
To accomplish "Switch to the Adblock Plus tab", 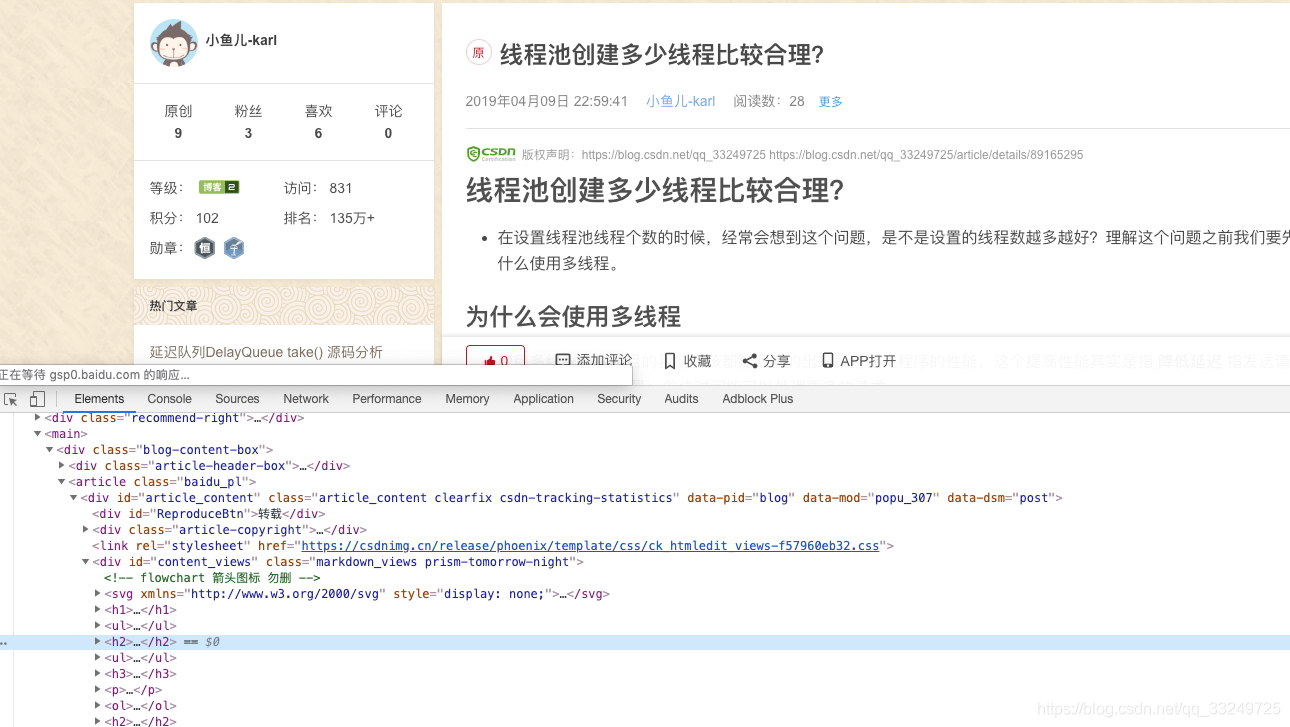I will (x=757, y=398).
